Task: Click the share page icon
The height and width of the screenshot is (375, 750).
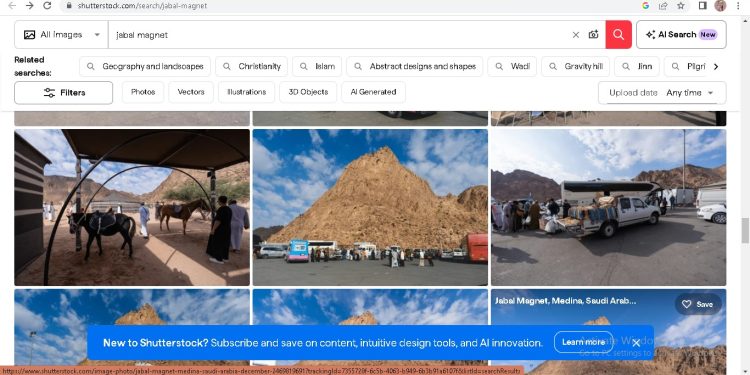Action: (x=663, y=6)
